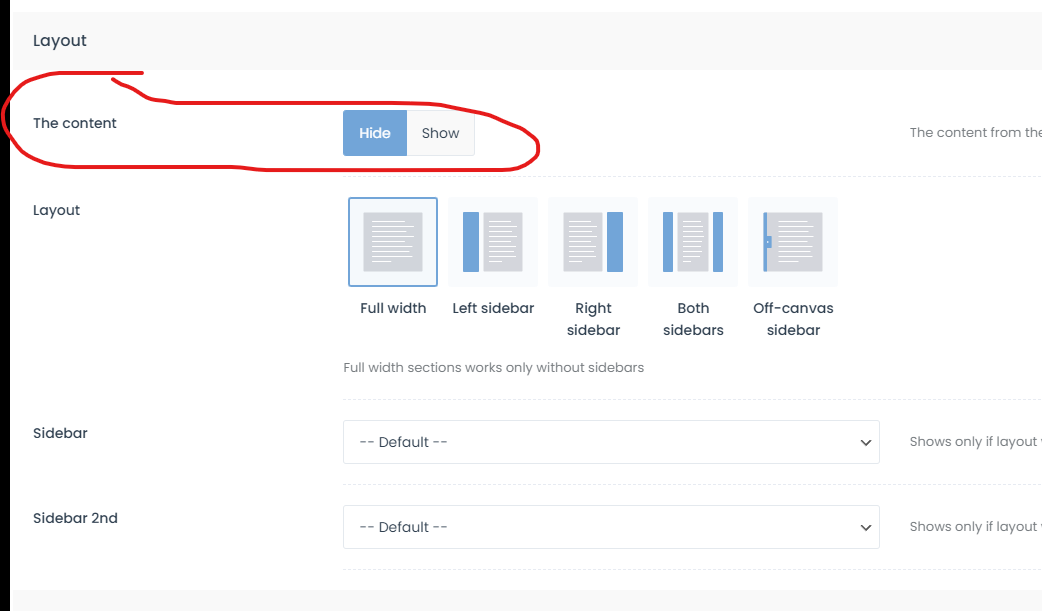The height and width of the screenshot is (611, 1042).
Task: Click the Full width label text
Action: pos(393,308)
